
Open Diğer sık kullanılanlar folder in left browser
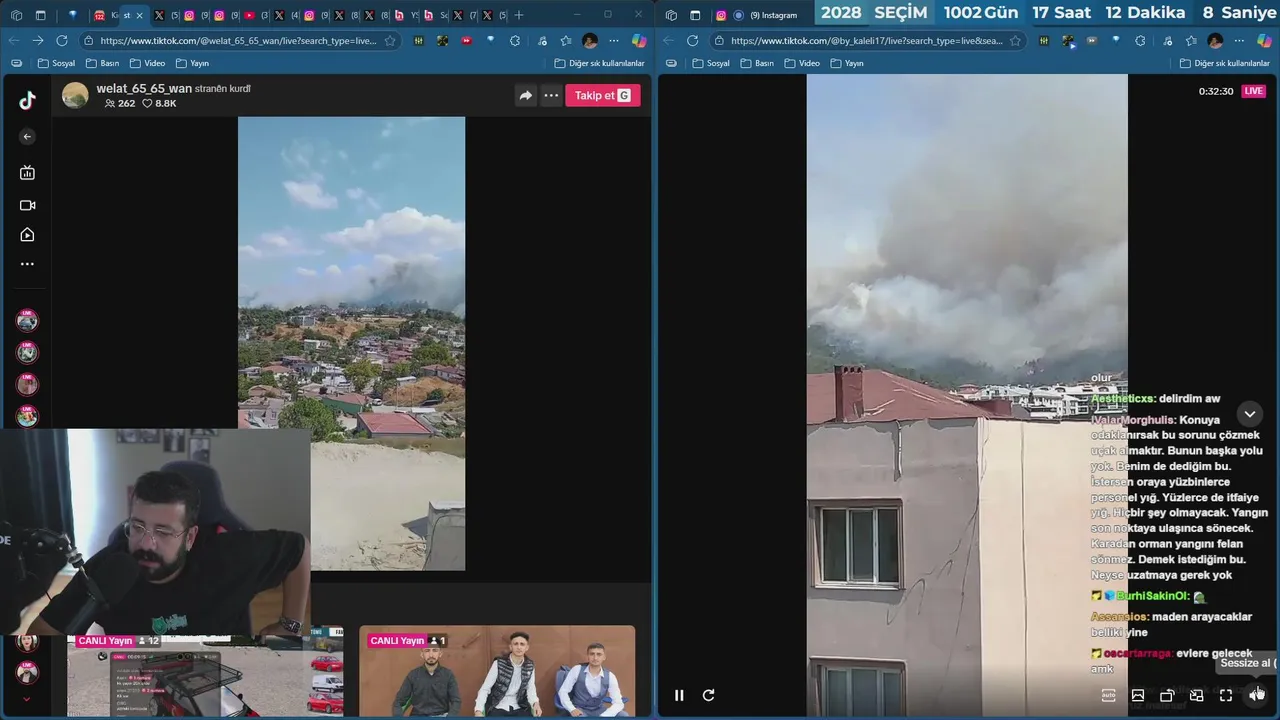point(599,63)
